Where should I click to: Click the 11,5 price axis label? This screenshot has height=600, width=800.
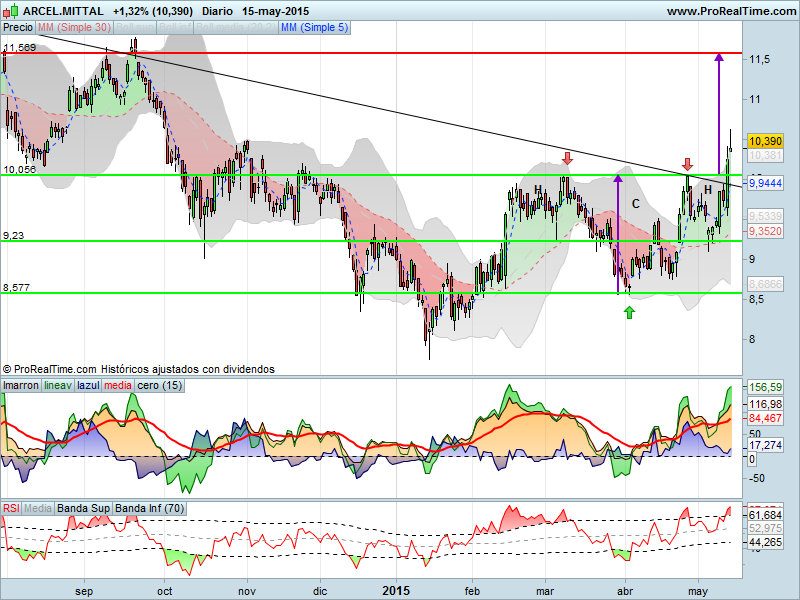pos(759,60)
